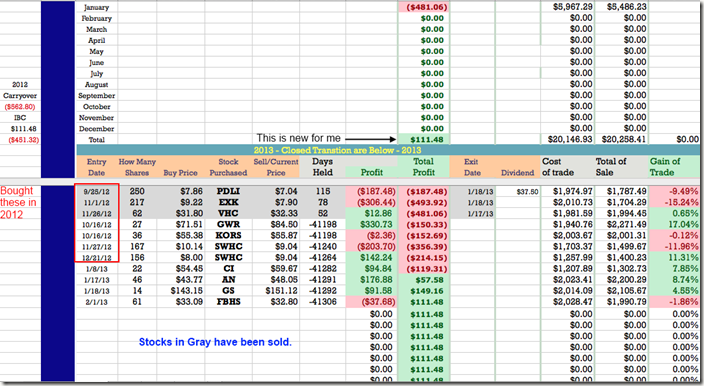Viewport: 704px width, 386px height.
Task: Click the VHC stock ticker cell
Action: (228, 213)
